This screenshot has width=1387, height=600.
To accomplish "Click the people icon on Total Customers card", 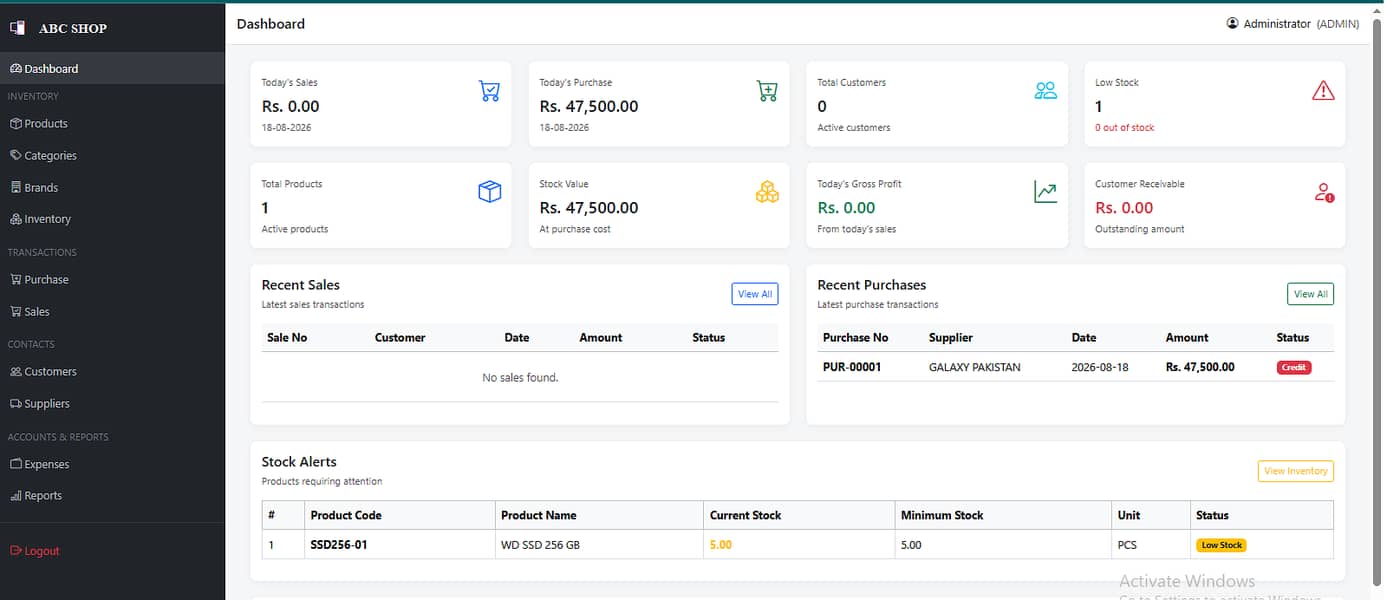I will click(1046, 91).
